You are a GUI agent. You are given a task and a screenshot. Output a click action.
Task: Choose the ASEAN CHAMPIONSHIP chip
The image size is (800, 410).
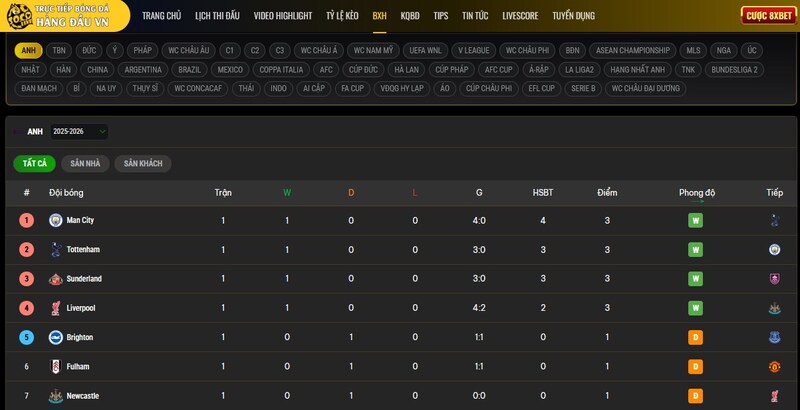point(633,50)
